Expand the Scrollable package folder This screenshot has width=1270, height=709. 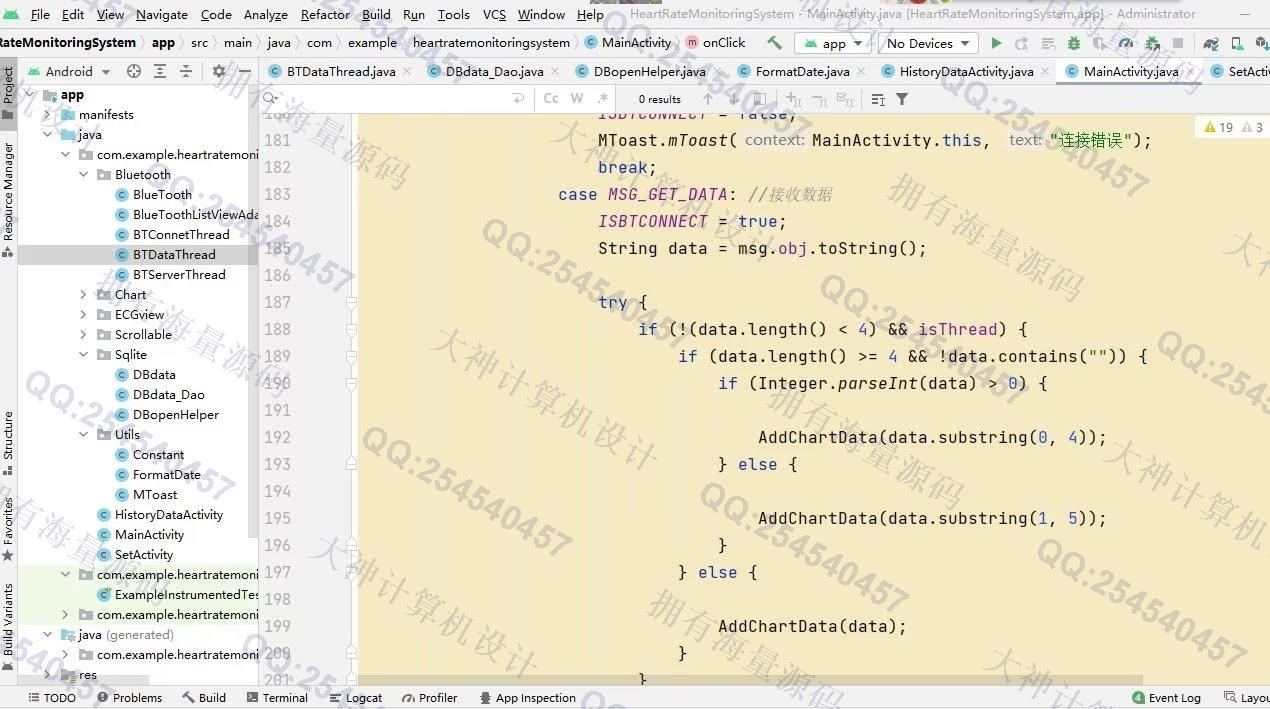[84, 334]
